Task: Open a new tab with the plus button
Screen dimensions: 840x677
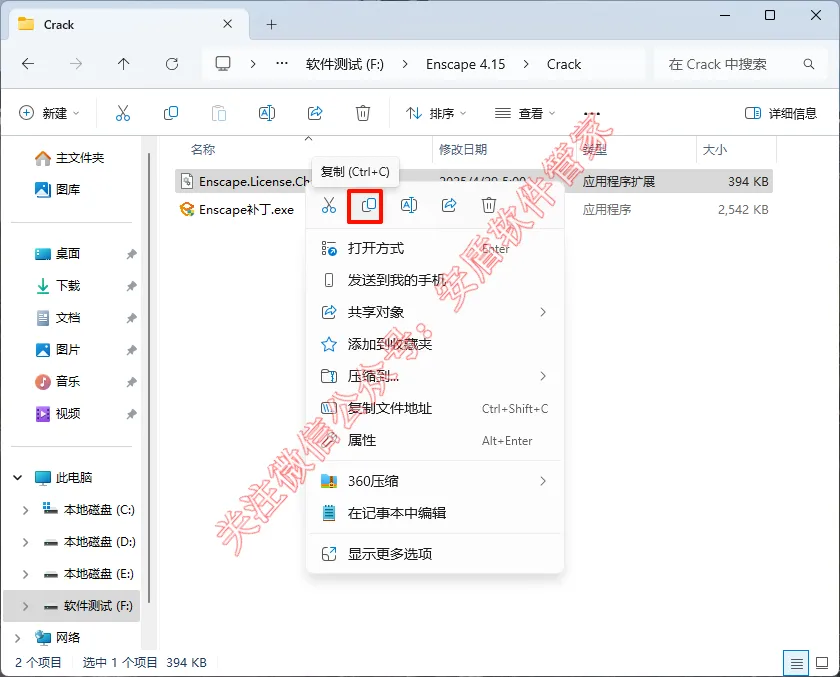Action: (x=272, y=24)
